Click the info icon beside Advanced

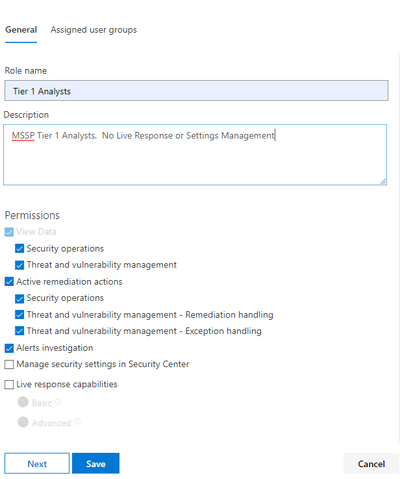77,422
